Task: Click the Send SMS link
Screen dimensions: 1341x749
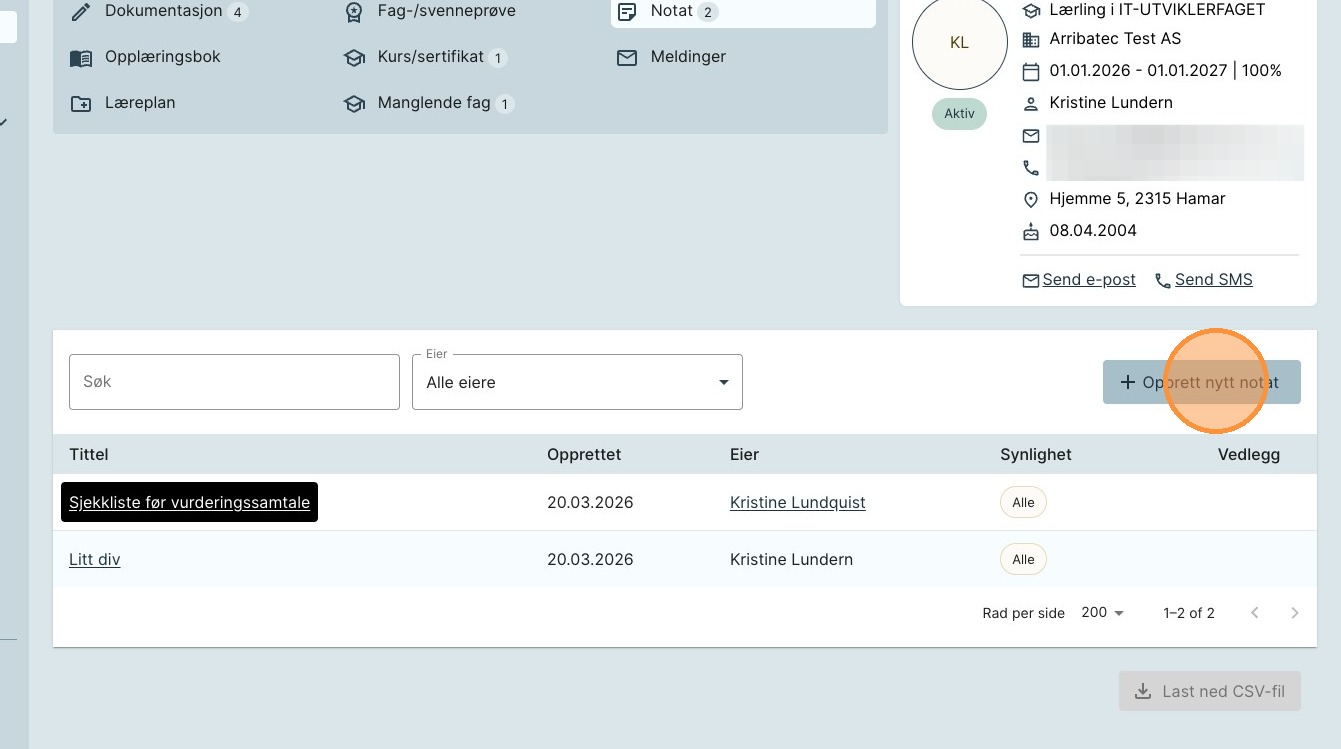Action: click(x=1213, y=280)
